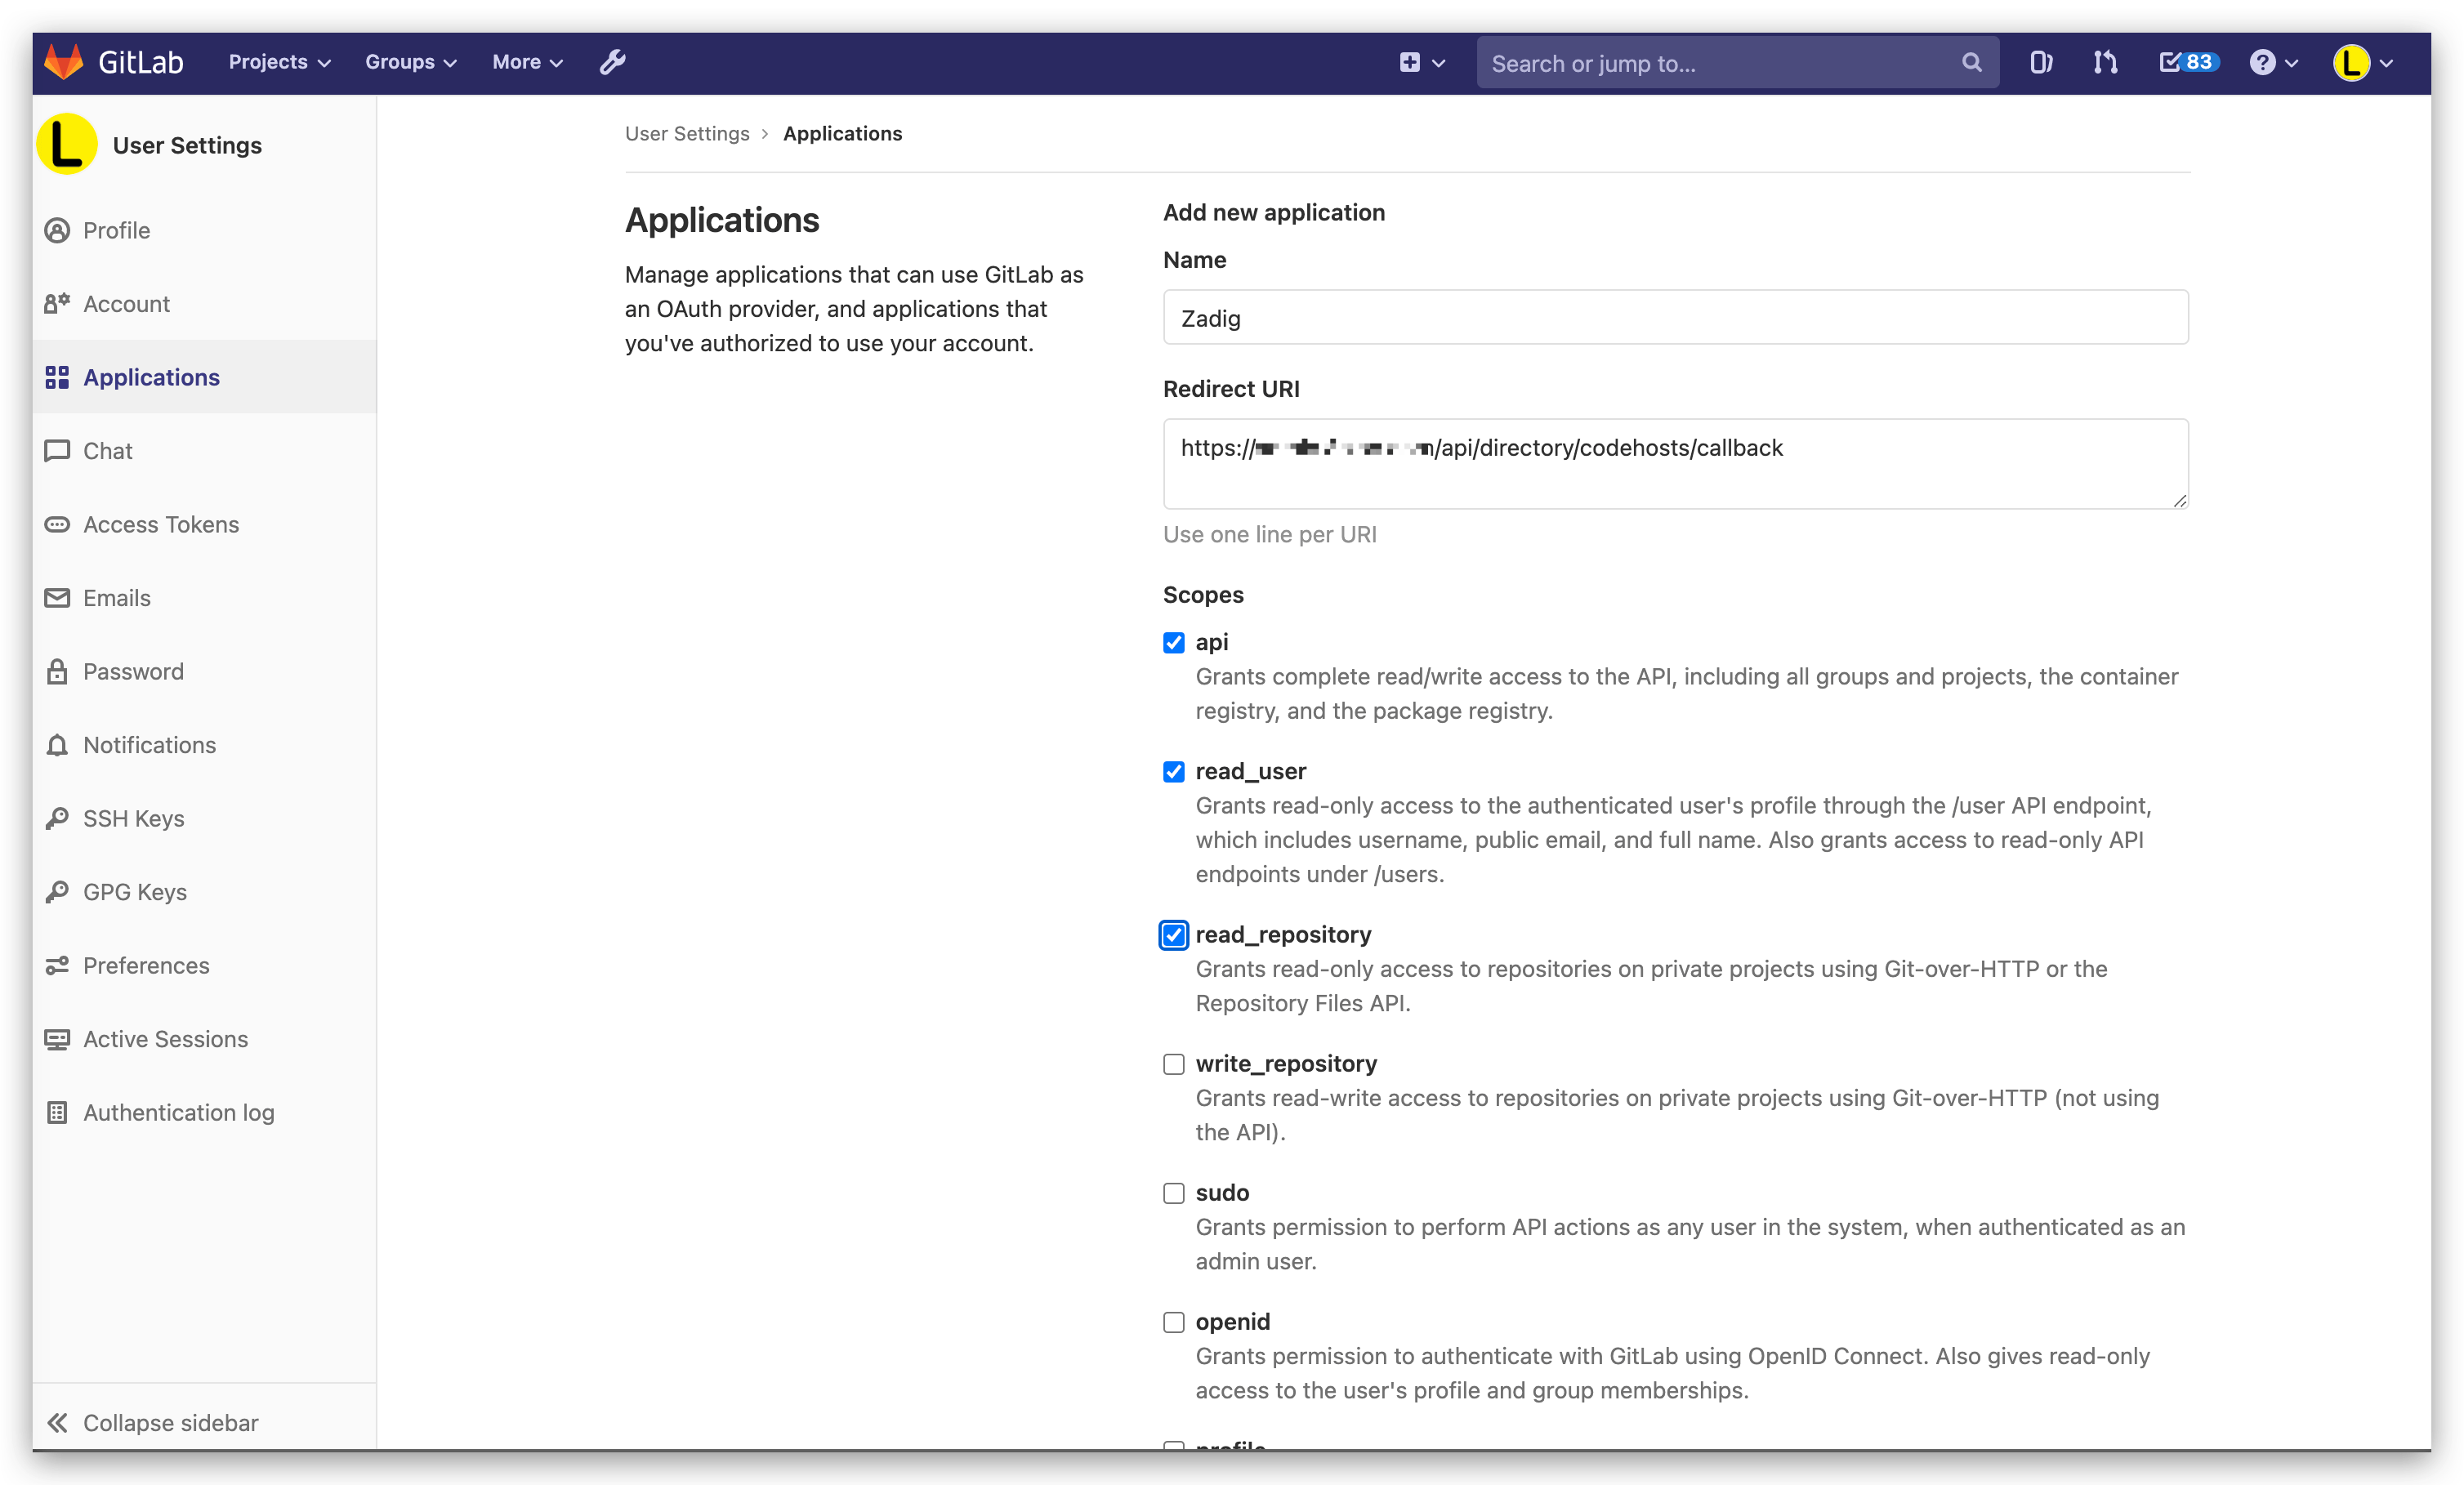Viewport: 2464px width, 1485px height.
Task: Uncheck the api scope
Action: 1174,643
